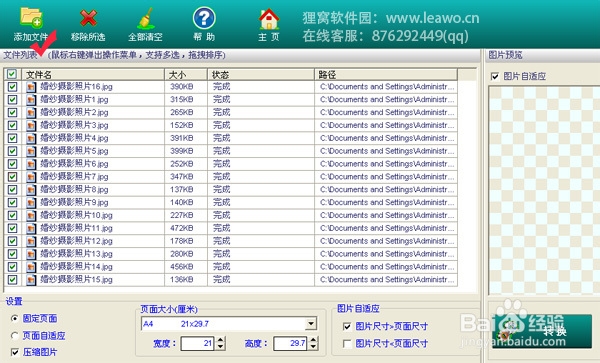Click file icon of 婚纱摄影照片14.jpg
Image resolution: width=600 pixels, height=363 pixels.
click(x=31, y=267)
